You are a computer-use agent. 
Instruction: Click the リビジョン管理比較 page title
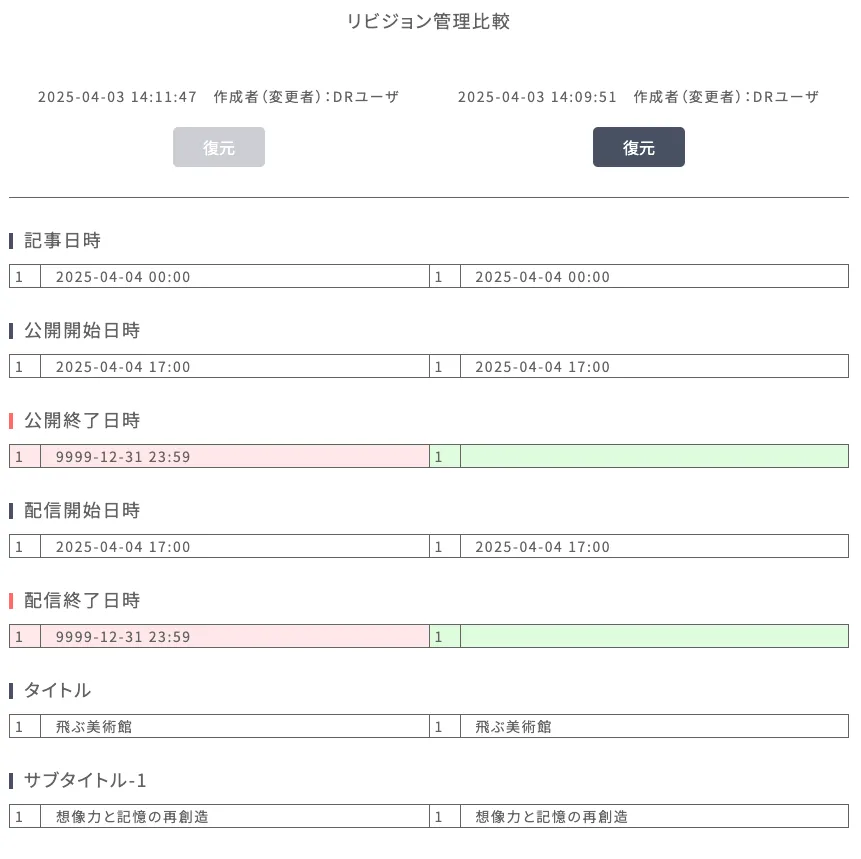point(429,21)
